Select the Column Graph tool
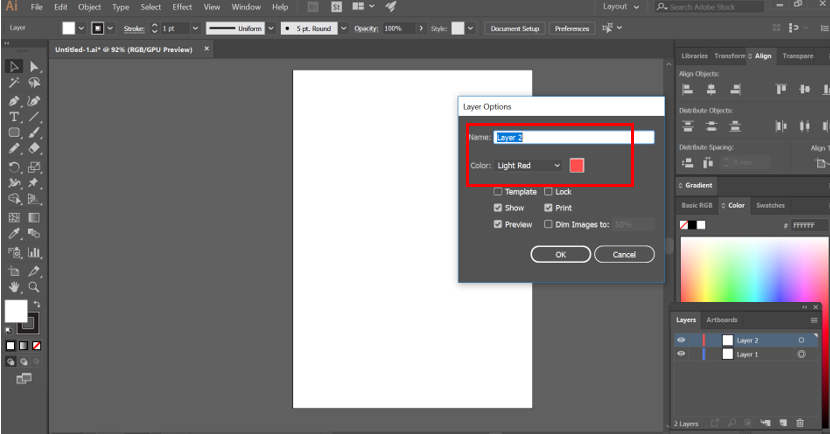 [x=34, y=252]
